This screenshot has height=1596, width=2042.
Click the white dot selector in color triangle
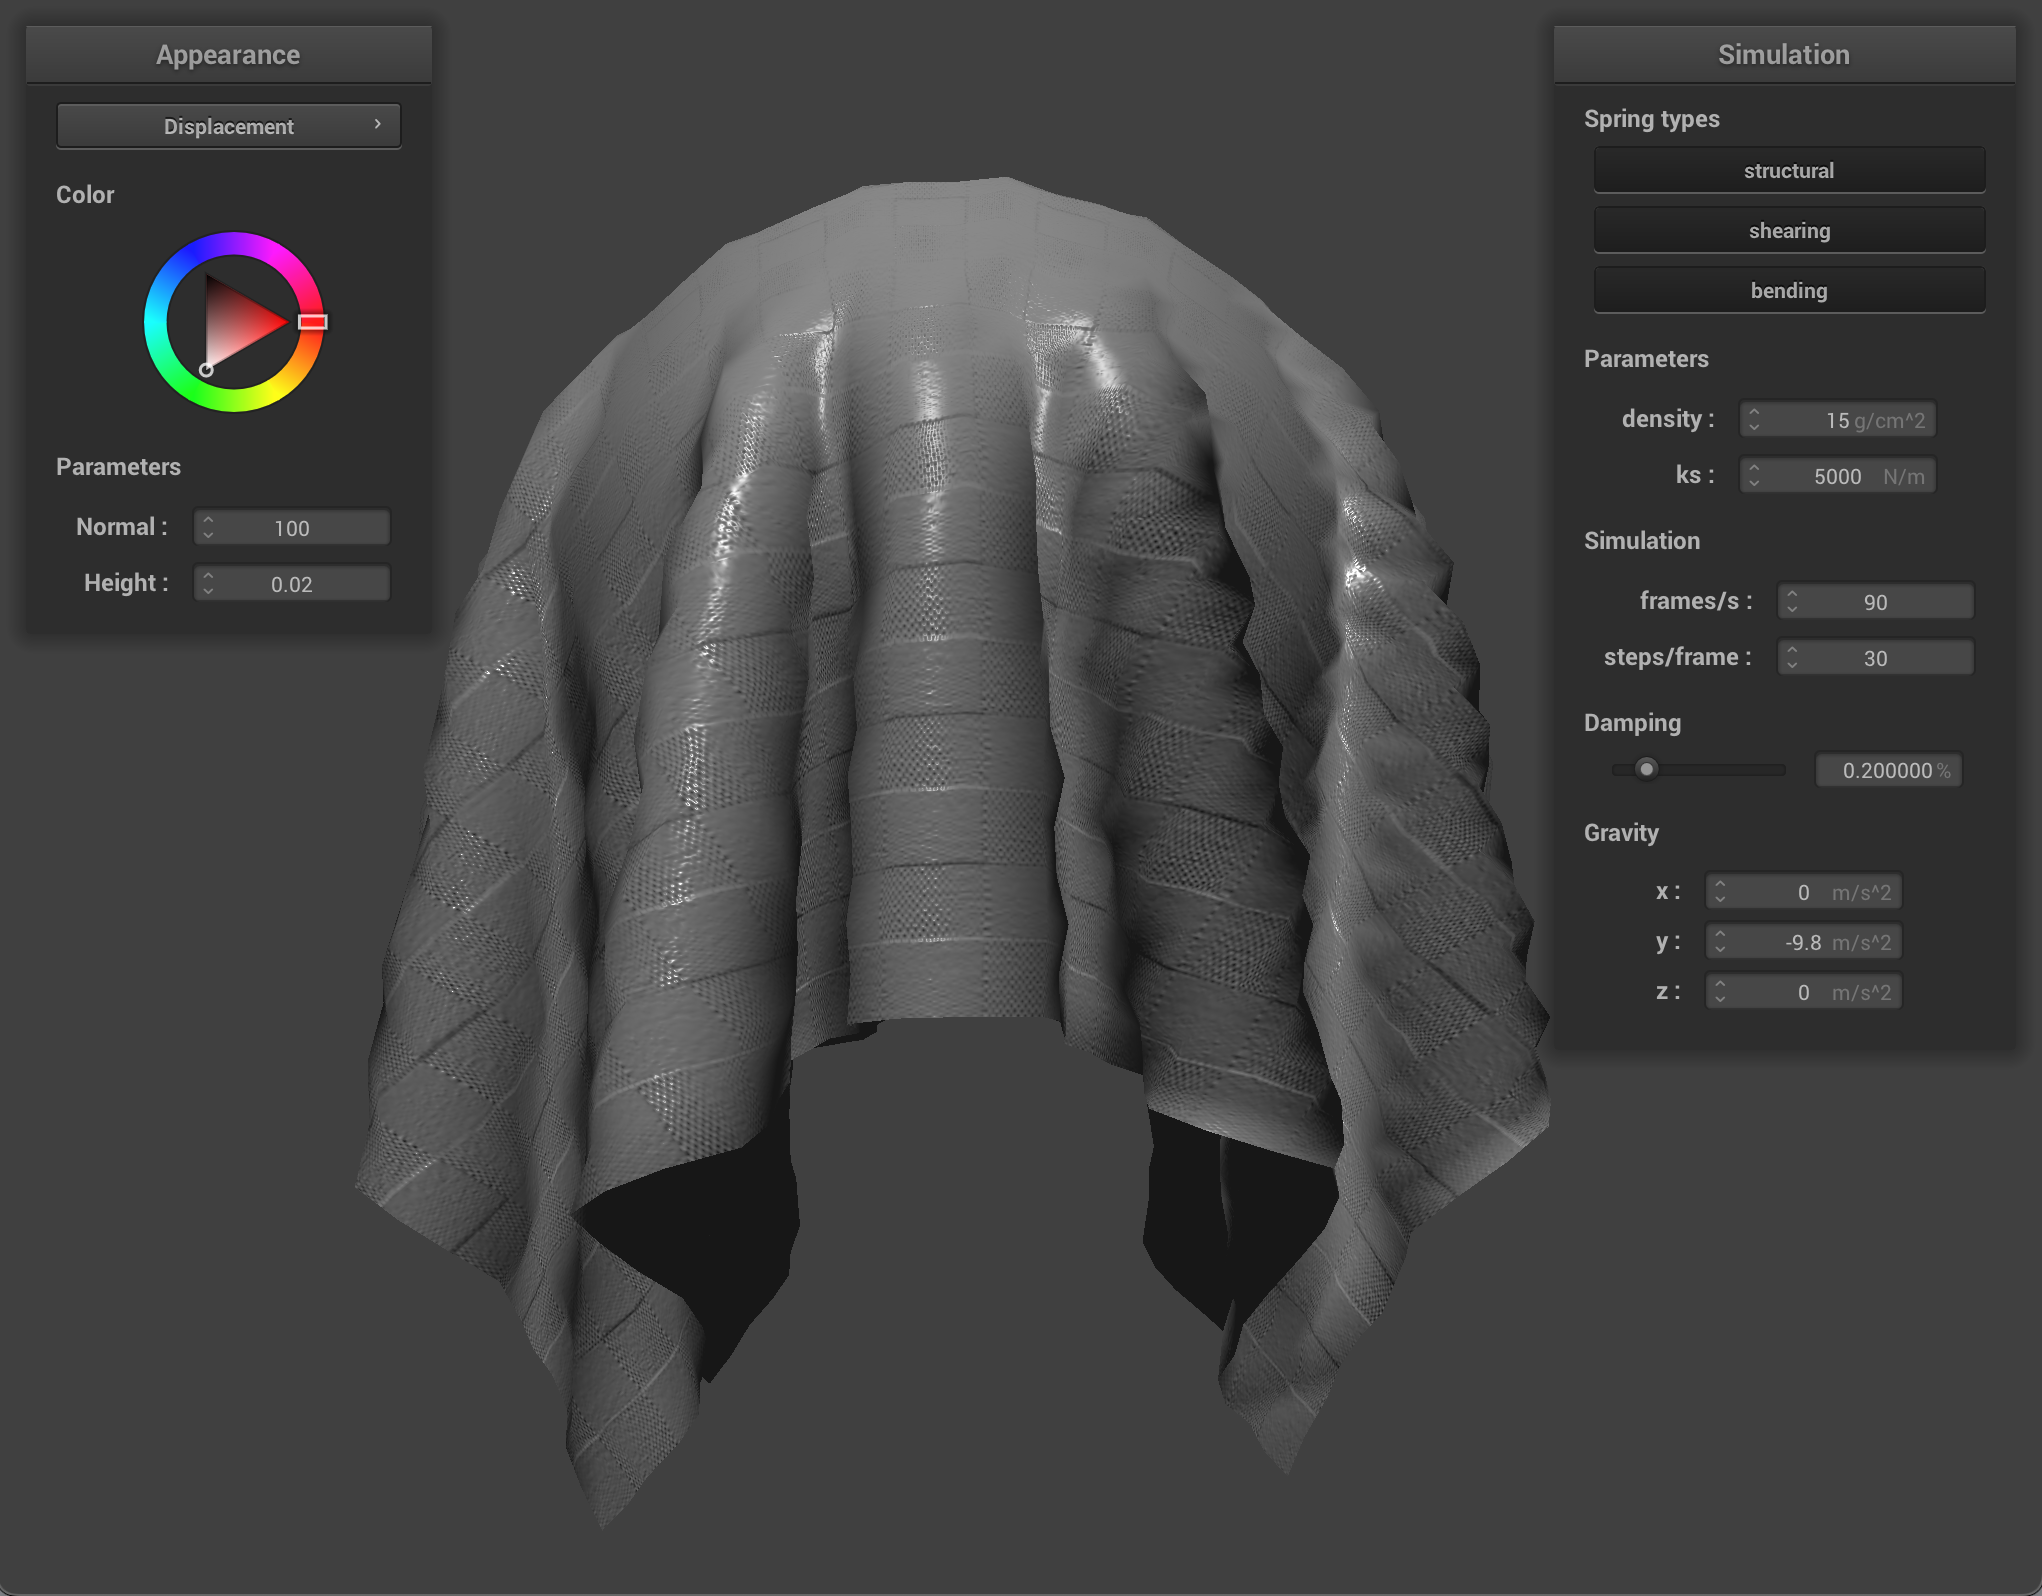(x=206, y=370)
